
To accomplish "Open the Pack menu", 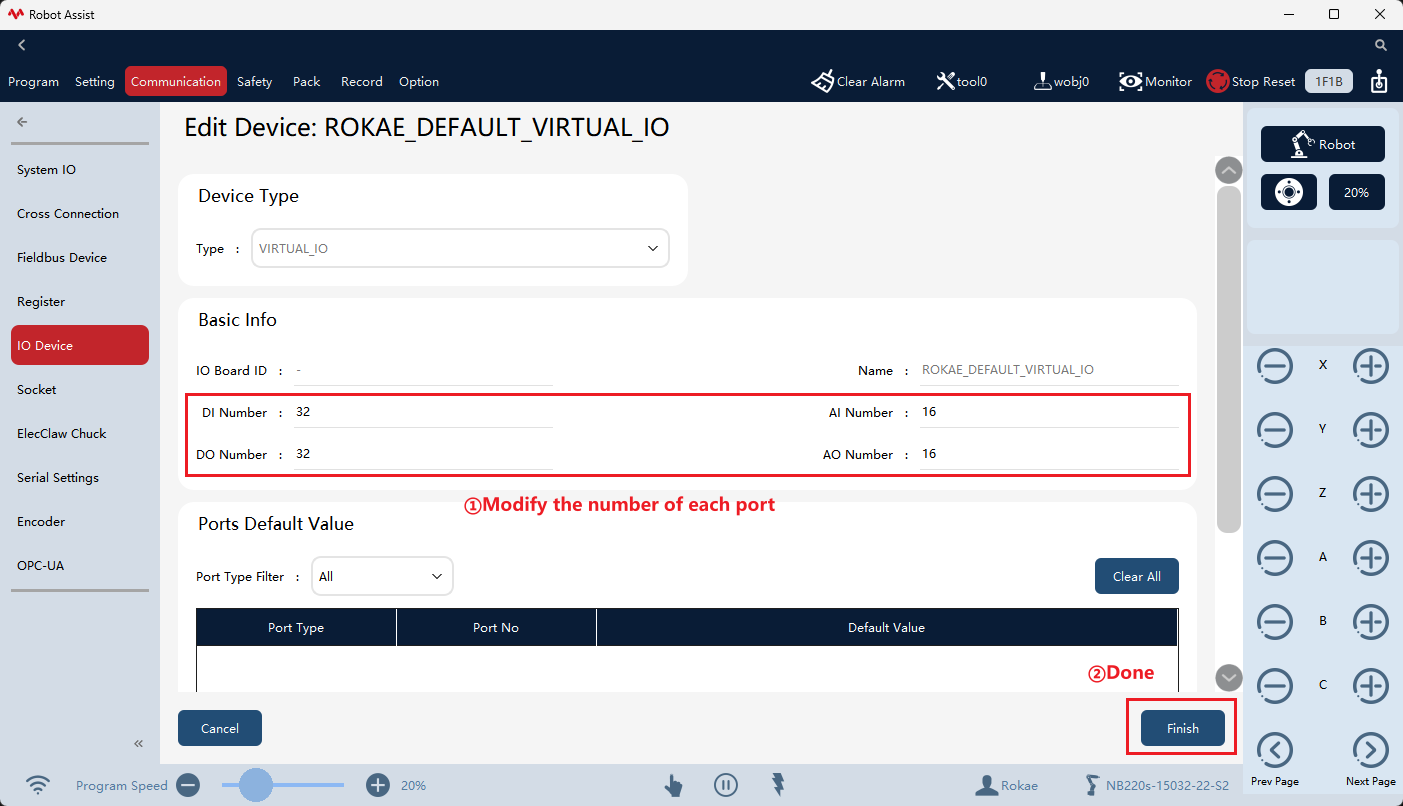I will (x=306, y=82).
